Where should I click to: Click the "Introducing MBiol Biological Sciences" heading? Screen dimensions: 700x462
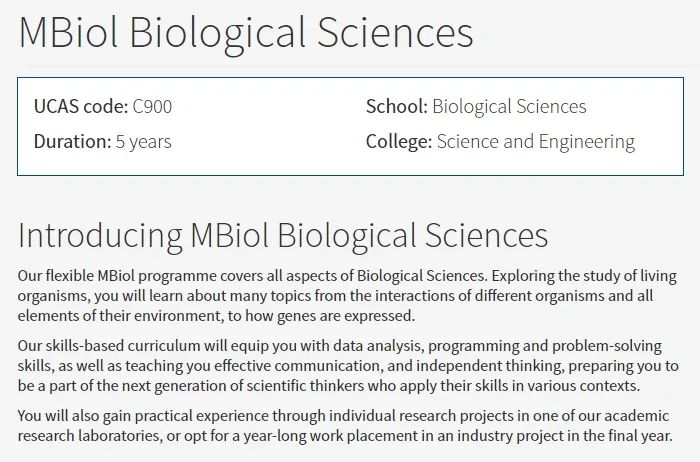tap(283, 236)
